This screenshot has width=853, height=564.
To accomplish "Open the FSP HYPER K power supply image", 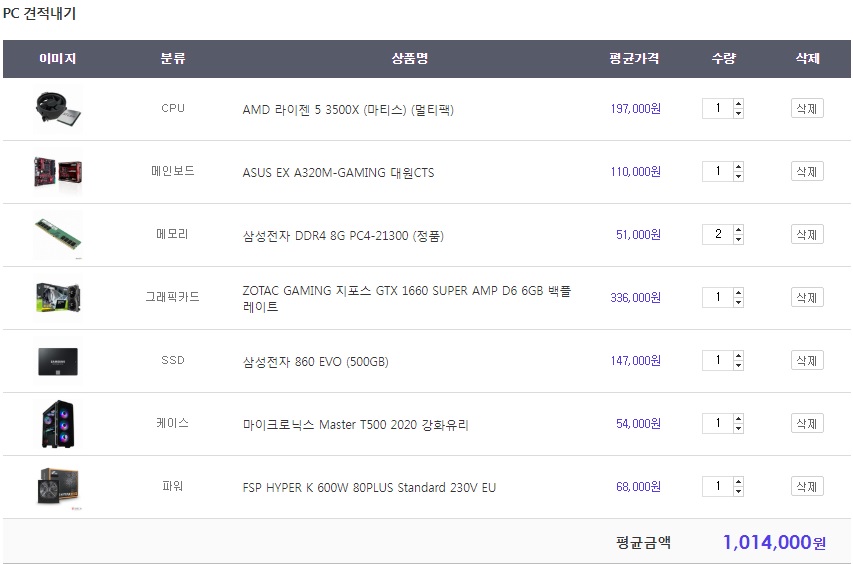I will coord(58,487).
